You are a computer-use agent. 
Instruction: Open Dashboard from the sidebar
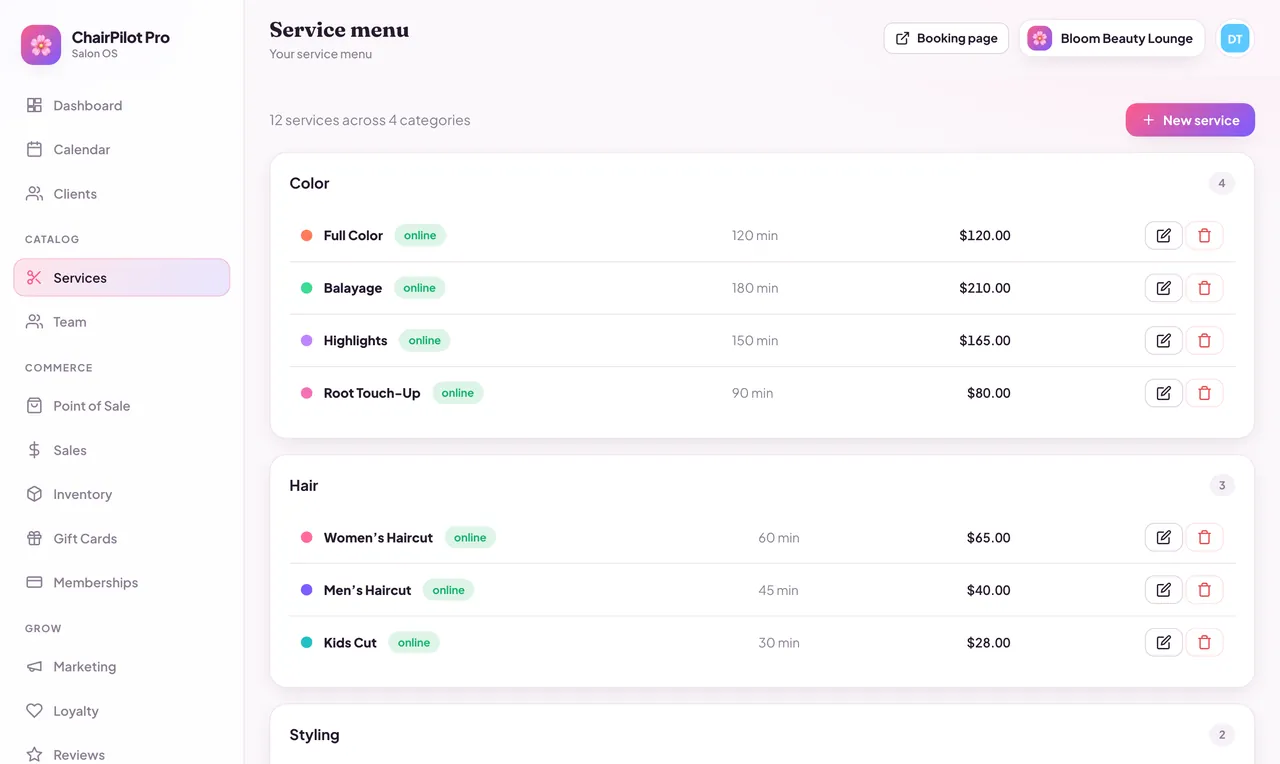[122, 105]
